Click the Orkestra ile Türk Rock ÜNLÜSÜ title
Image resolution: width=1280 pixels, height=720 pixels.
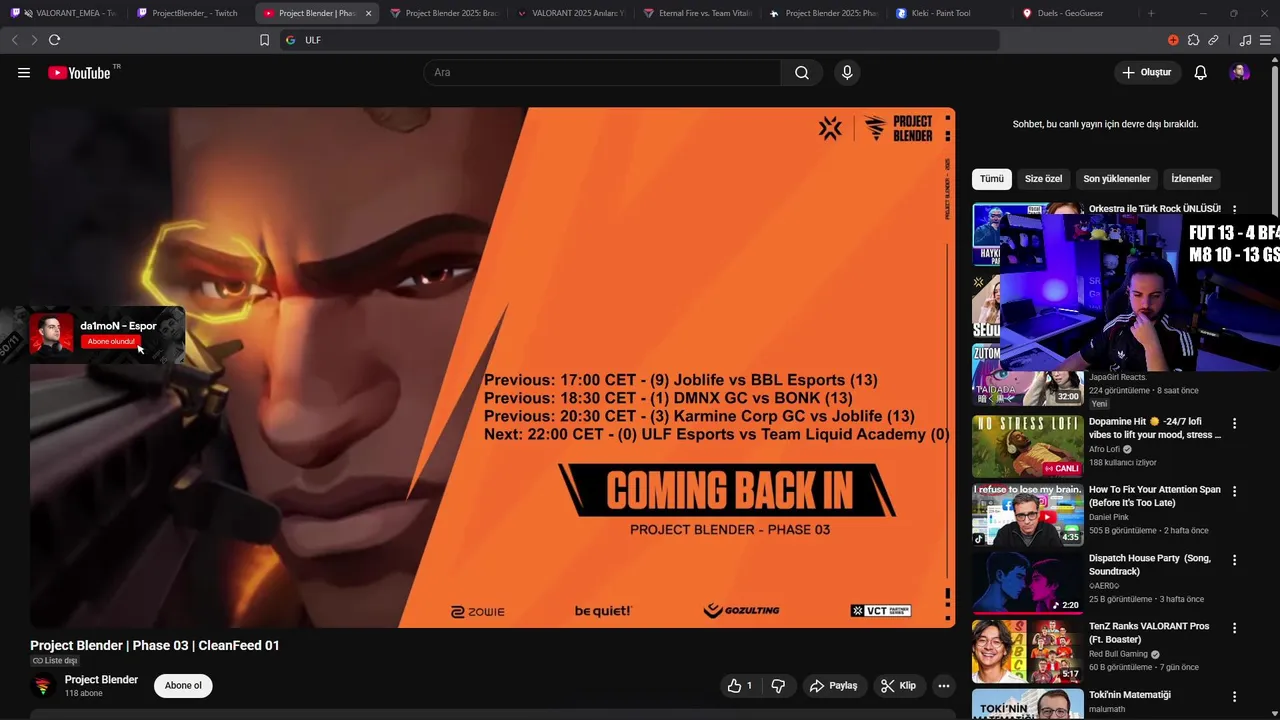1155,209
